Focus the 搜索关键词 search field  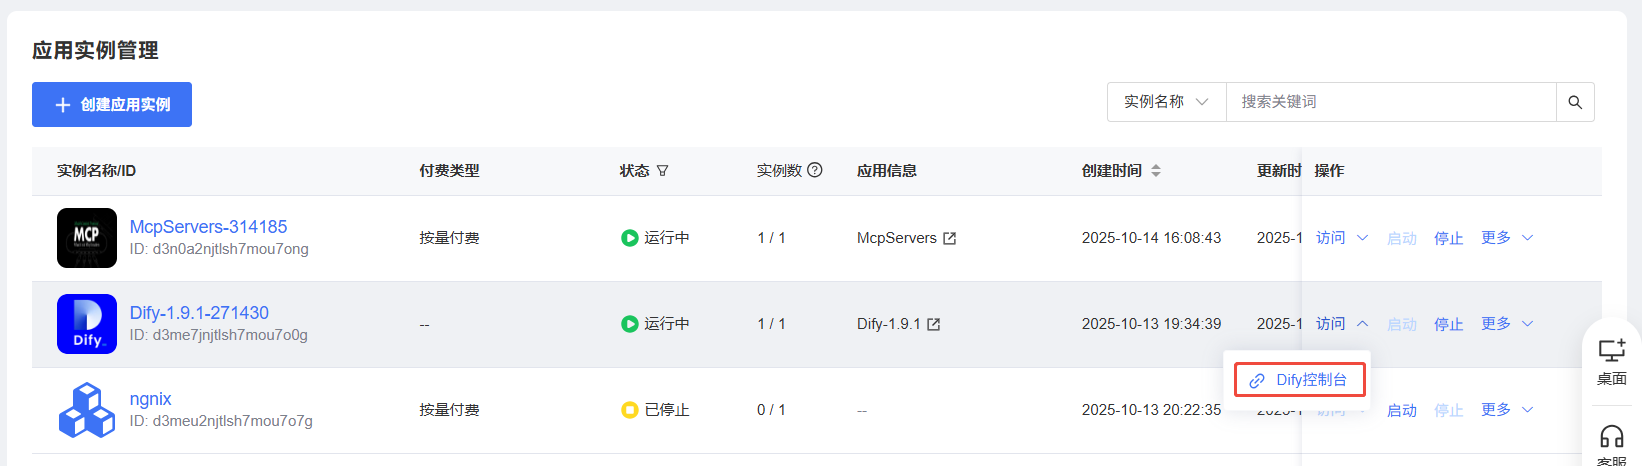tap(1390, 102)
